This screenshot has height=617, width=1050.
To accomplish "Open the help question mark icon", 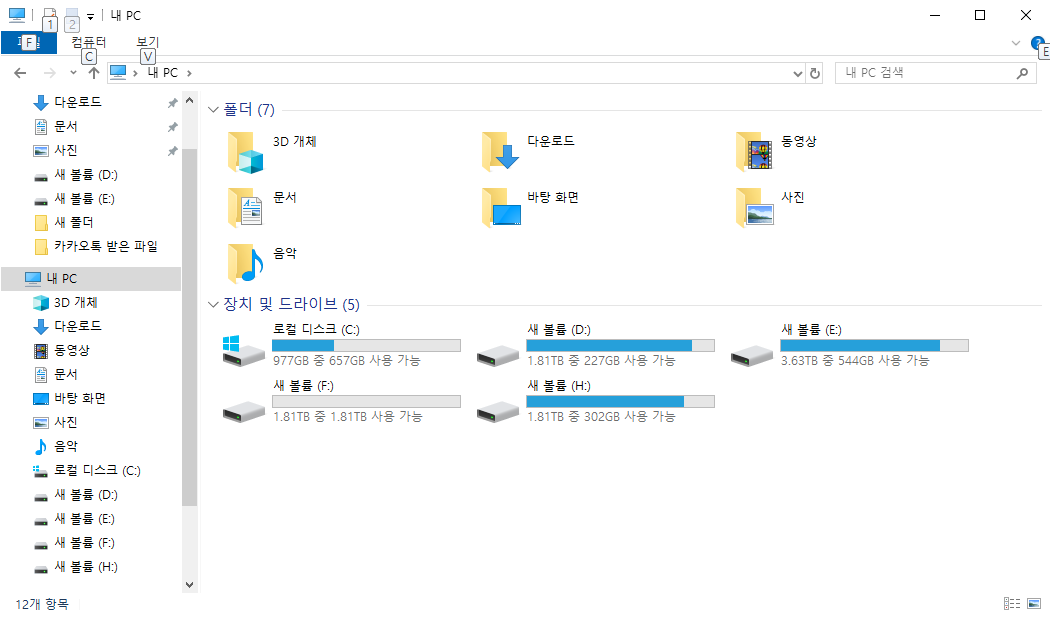I will pos(1037,43).
